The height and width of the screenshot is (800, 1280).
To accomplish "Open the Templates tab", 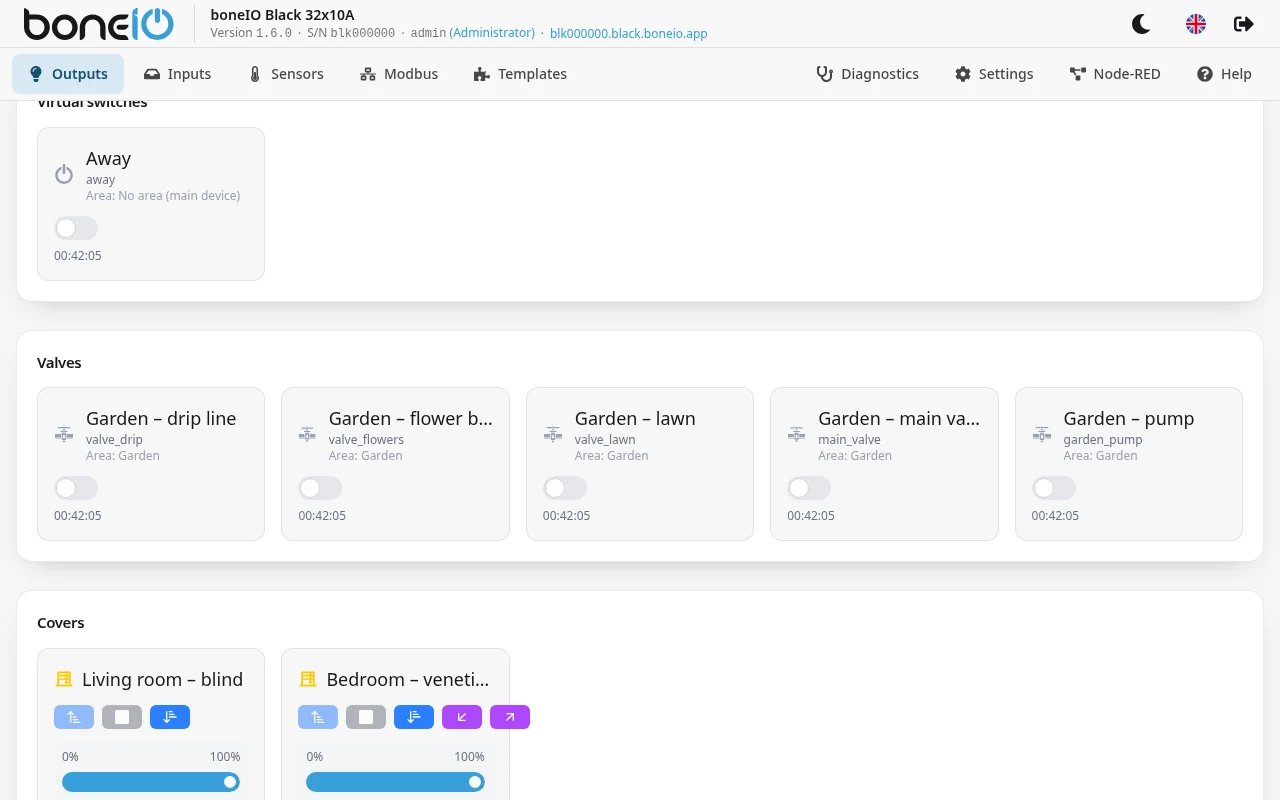I will (x=520, y=74).
